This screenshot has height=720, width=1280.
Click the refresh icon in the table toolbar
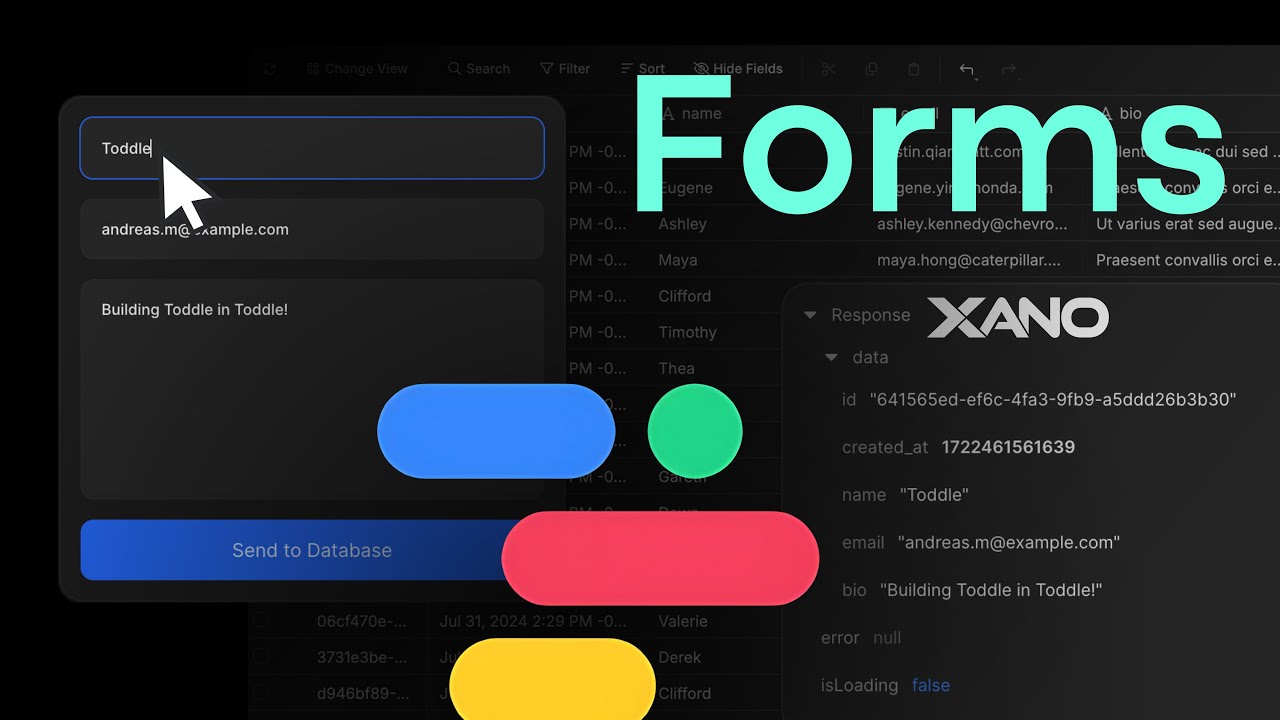pos(269,69)
